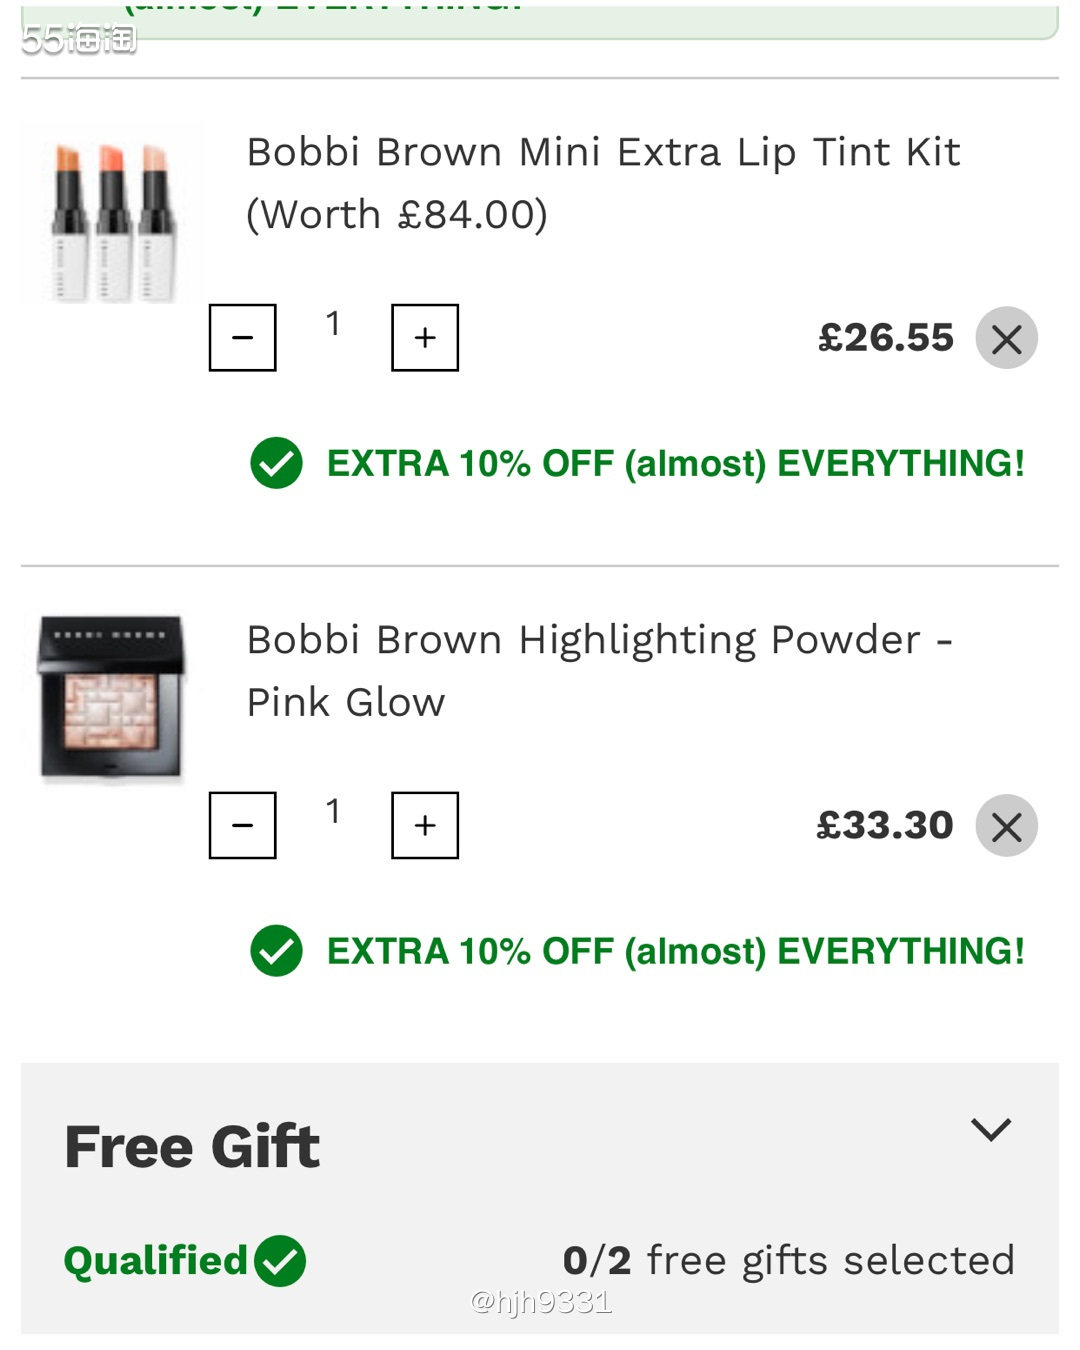
Task: Open the Lip Tint Kit product thumbnail
Action: 112,214
